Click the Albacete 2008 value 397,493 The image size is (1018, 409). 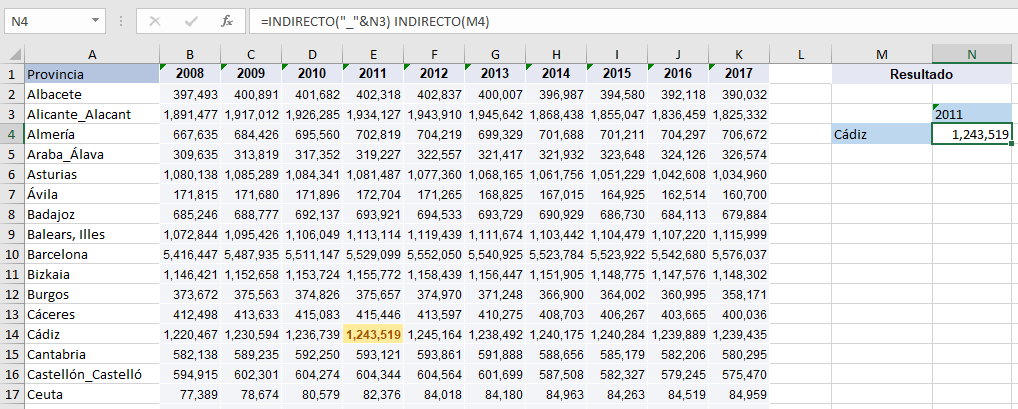[190, 94]
